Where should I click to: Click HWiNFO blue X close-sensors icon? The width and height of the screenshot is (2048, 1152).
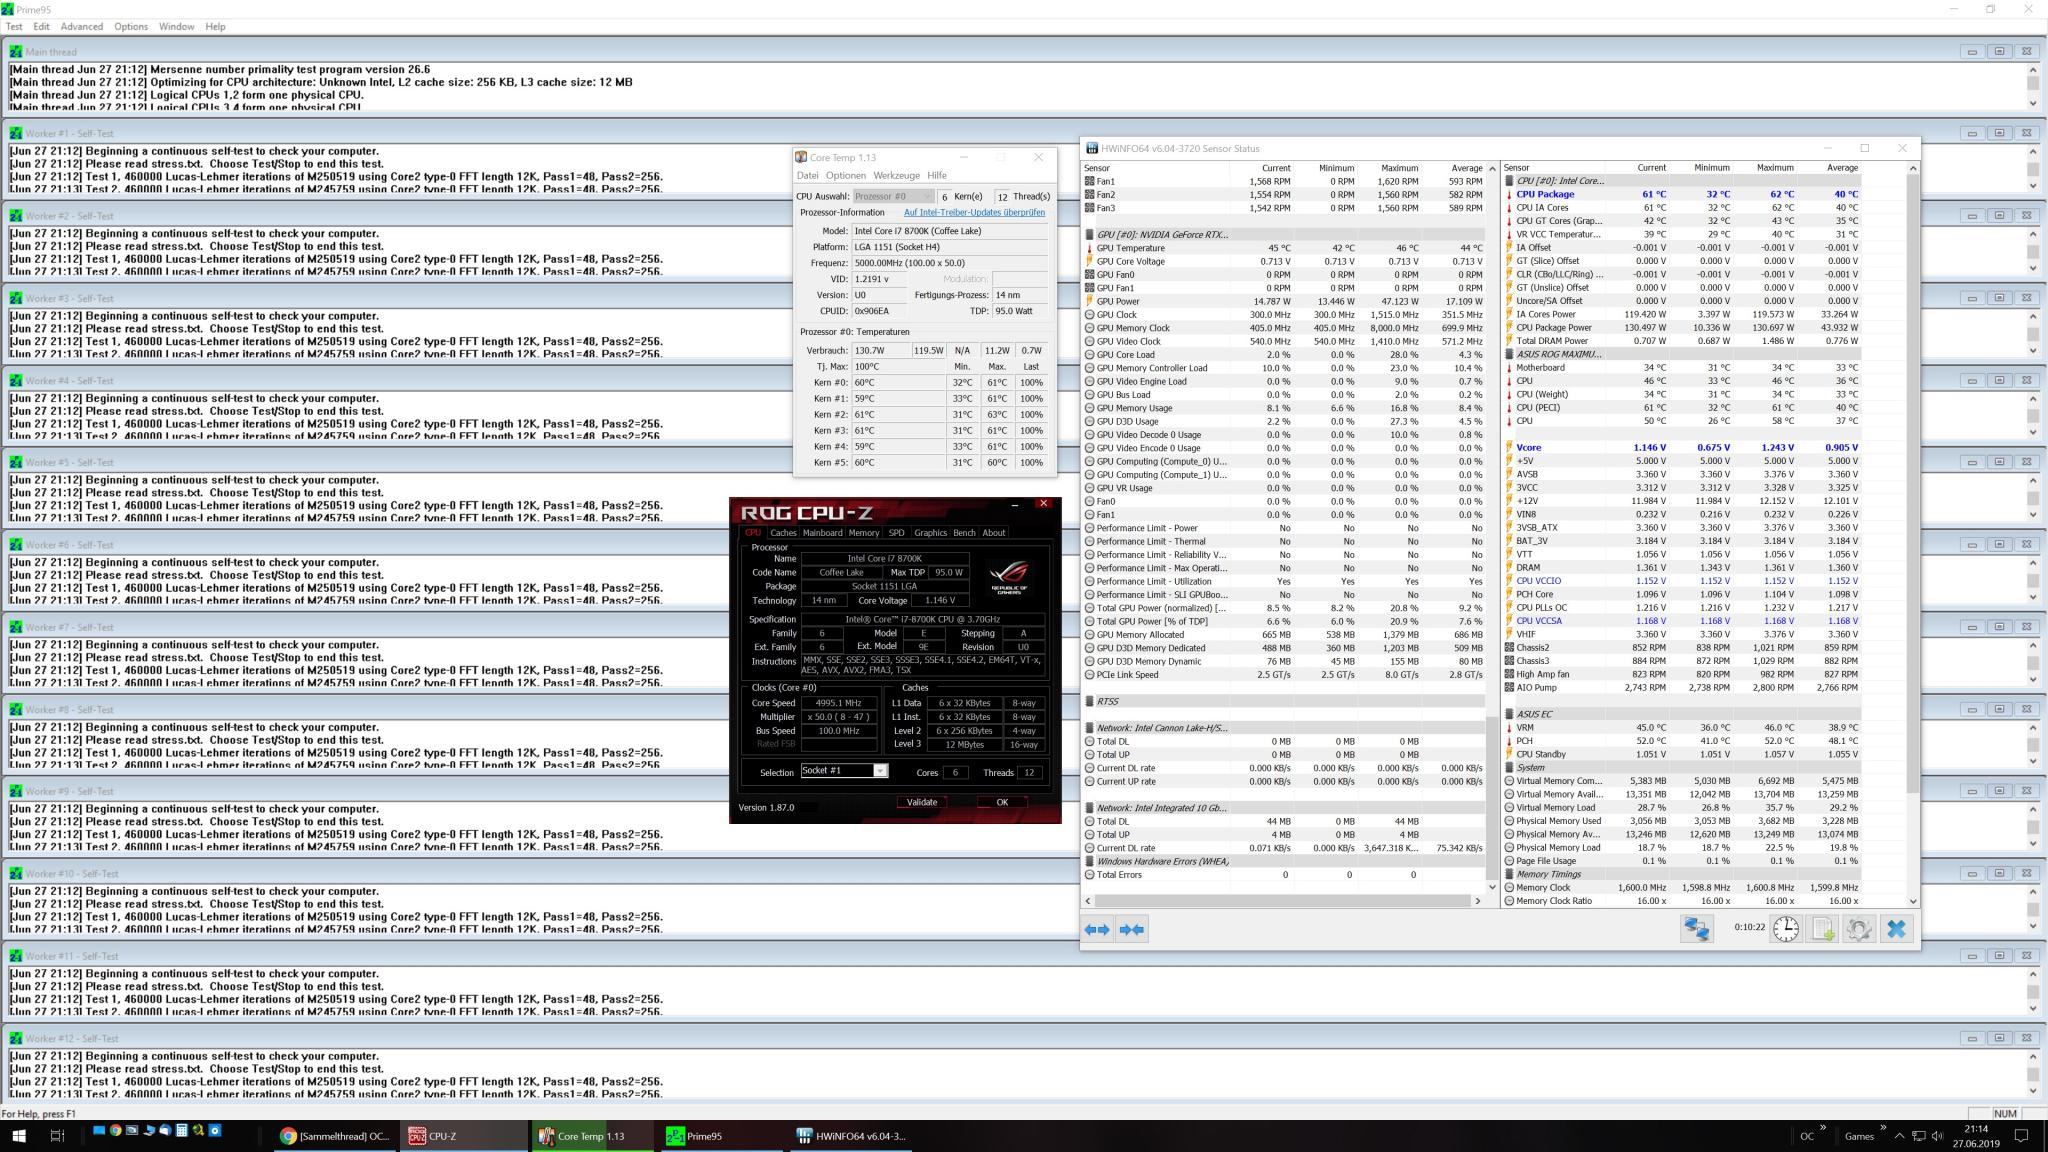point(1896,929)
